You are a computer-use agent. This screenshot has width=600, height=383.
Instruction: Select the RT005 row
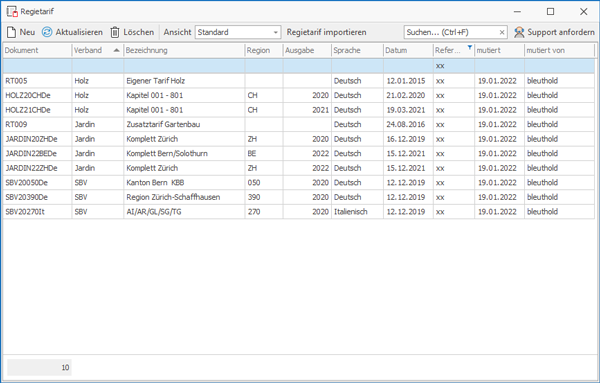click(x=298, y=81)
